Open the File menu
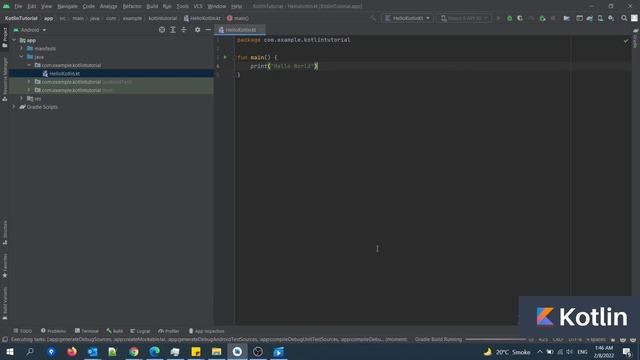This screenshot has width=640, height=360. click(x=18, y=6)
